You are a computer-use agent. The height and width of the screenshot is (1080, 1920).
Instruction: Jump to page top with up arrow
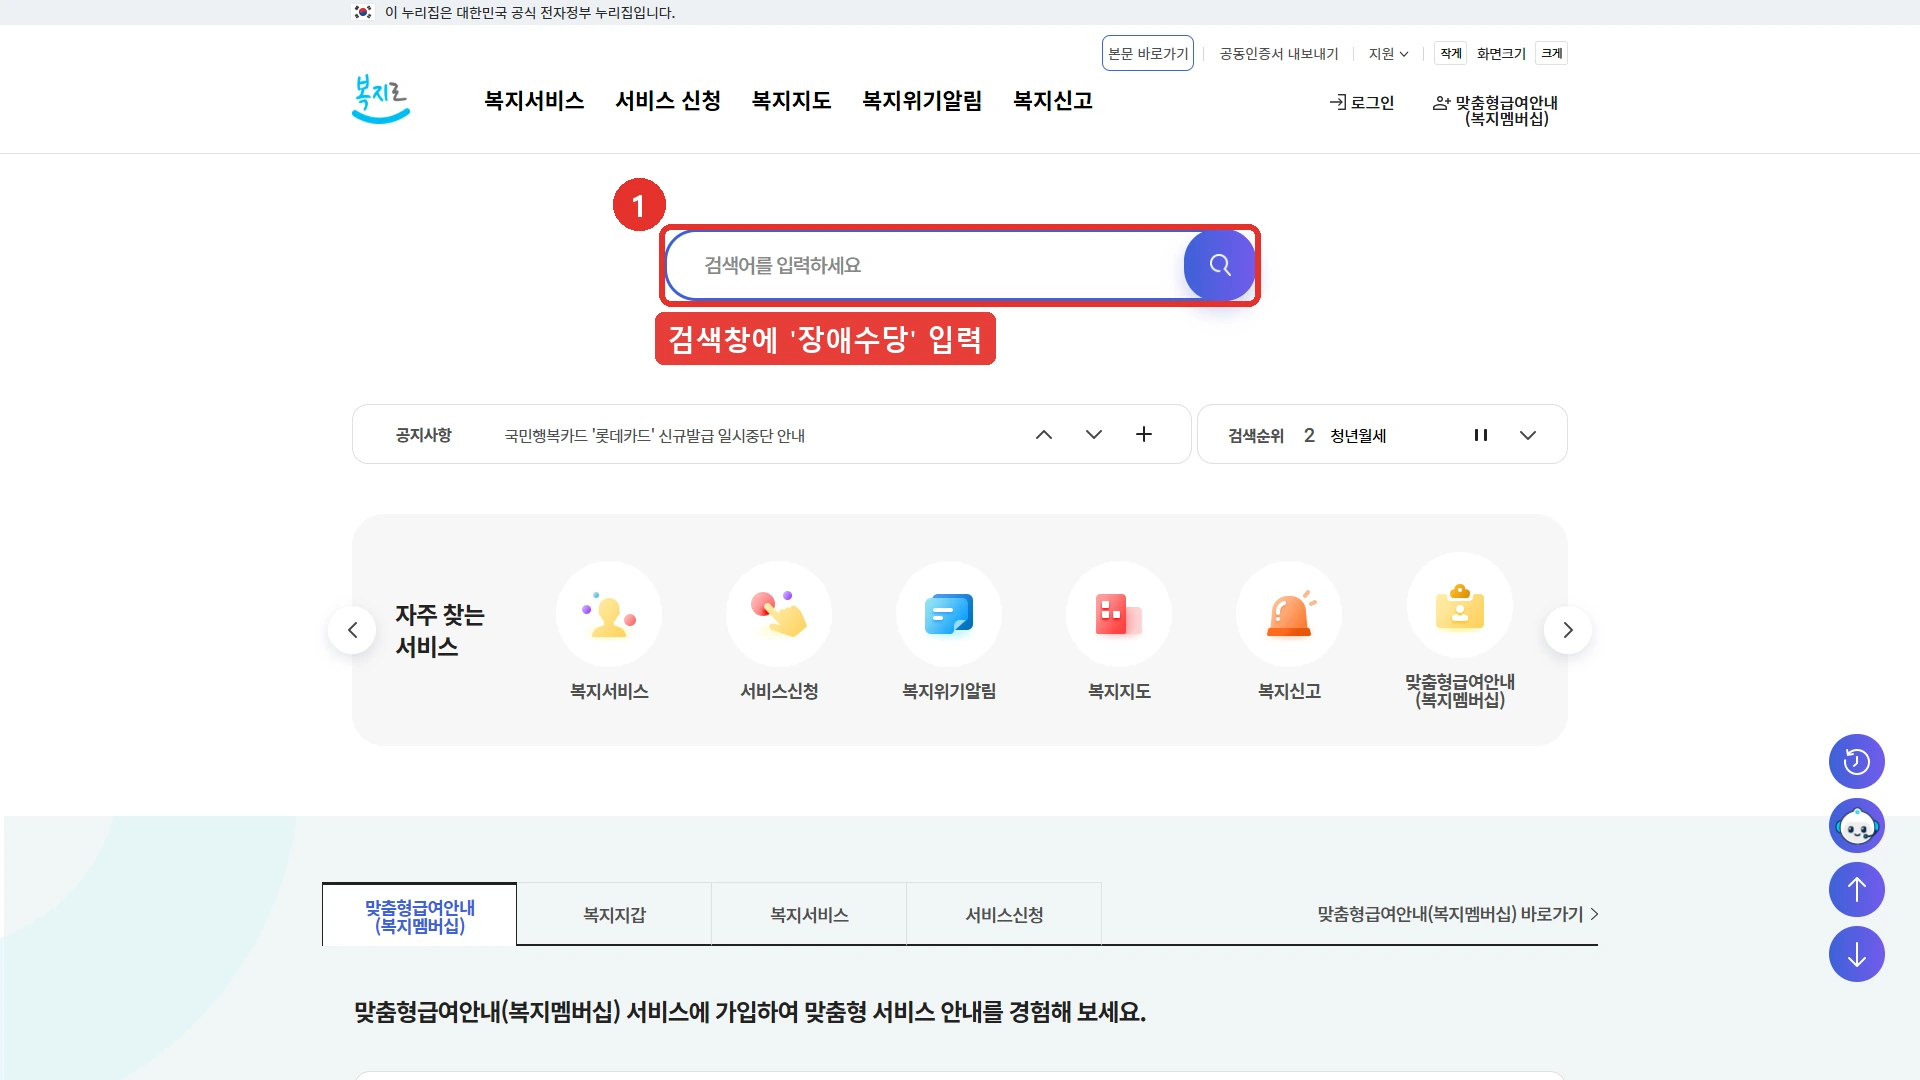(1857, 890)
